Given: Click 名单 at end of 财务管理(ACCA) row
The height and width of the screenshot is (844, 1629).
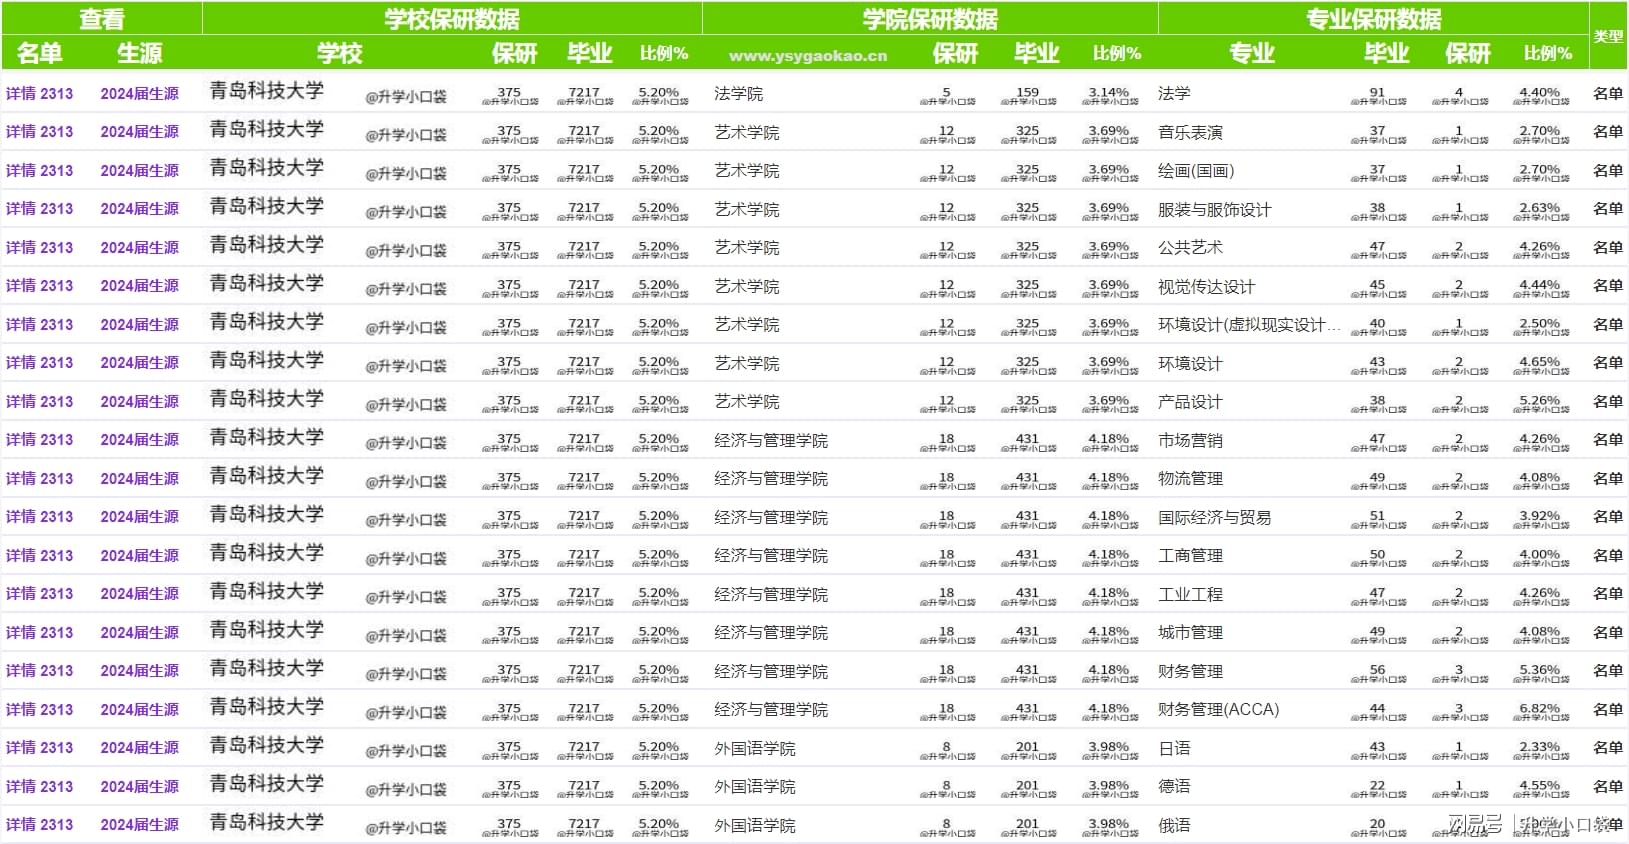Looking at the screenshot, I should (1607, 709).
